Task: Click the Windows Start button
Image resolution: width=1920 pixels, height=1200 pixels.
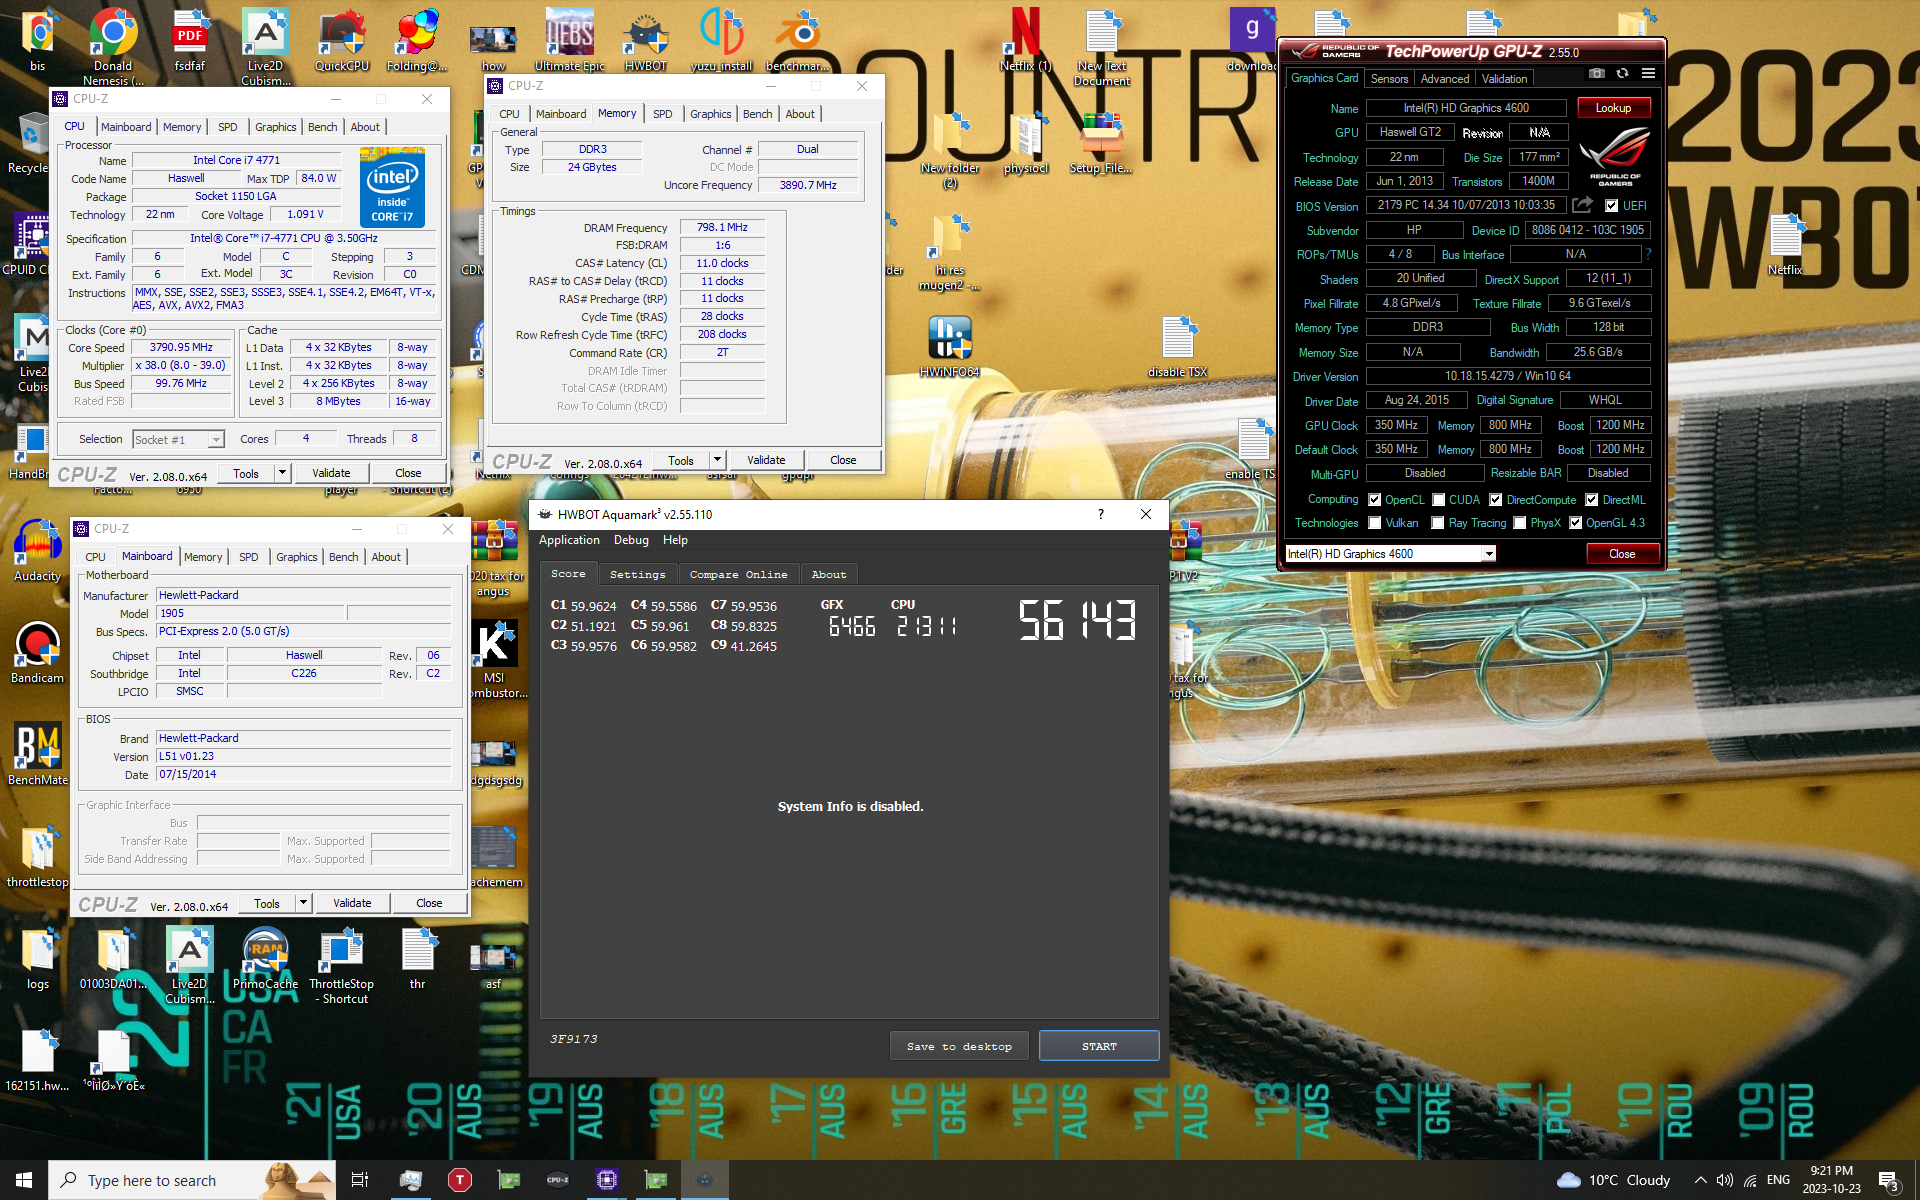Action: pos(24,1180)
